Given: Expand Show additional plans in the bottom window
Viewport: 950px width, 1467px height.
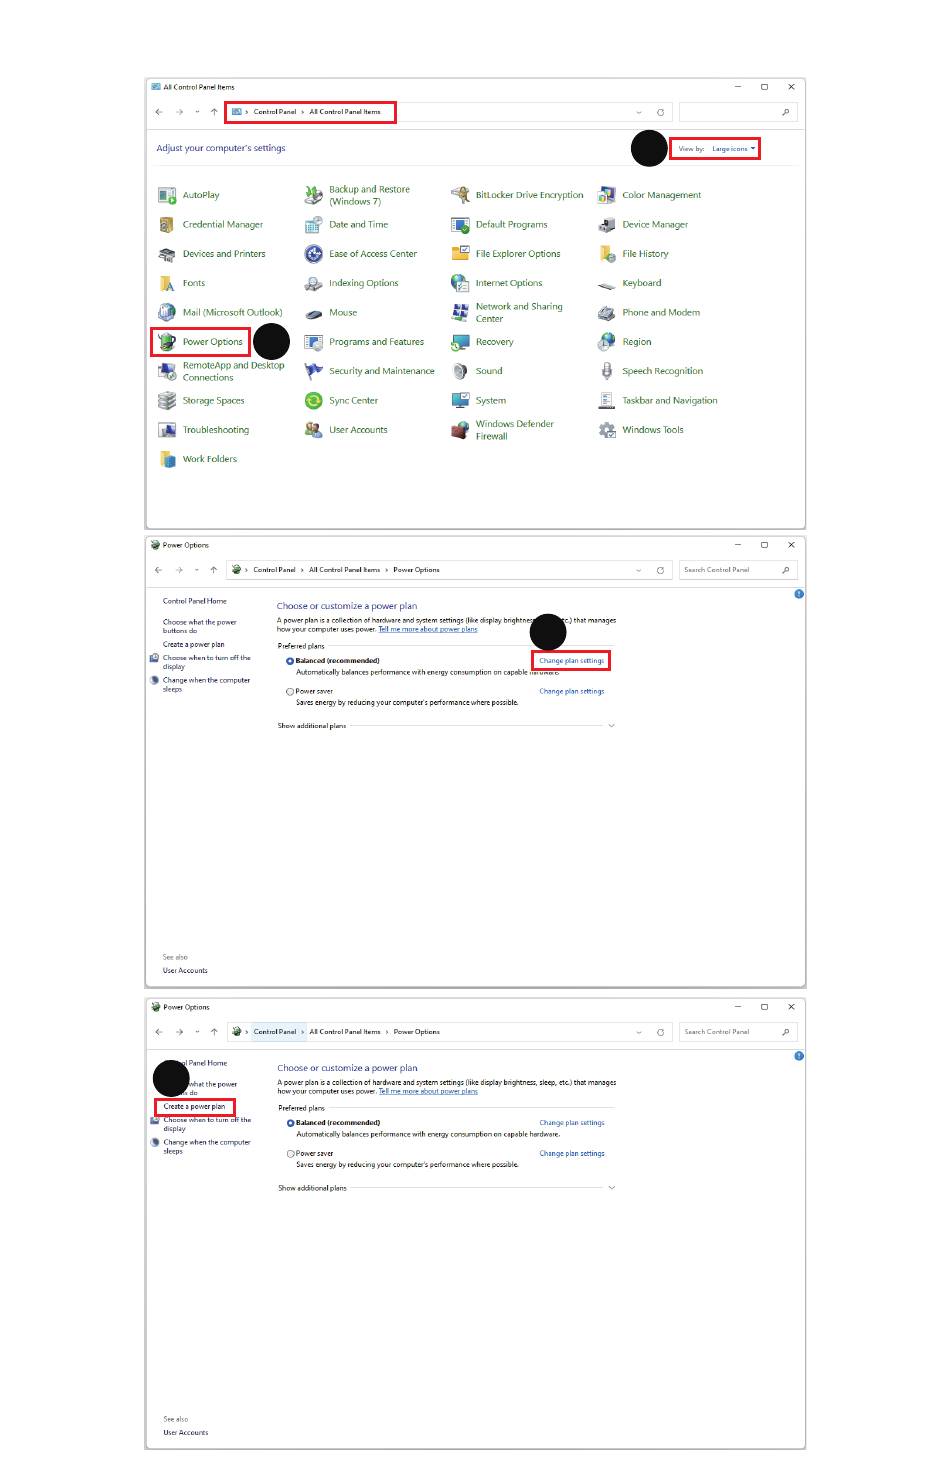Looking at the screenshot, I should pyautogui.click(x=611, y=1188).
